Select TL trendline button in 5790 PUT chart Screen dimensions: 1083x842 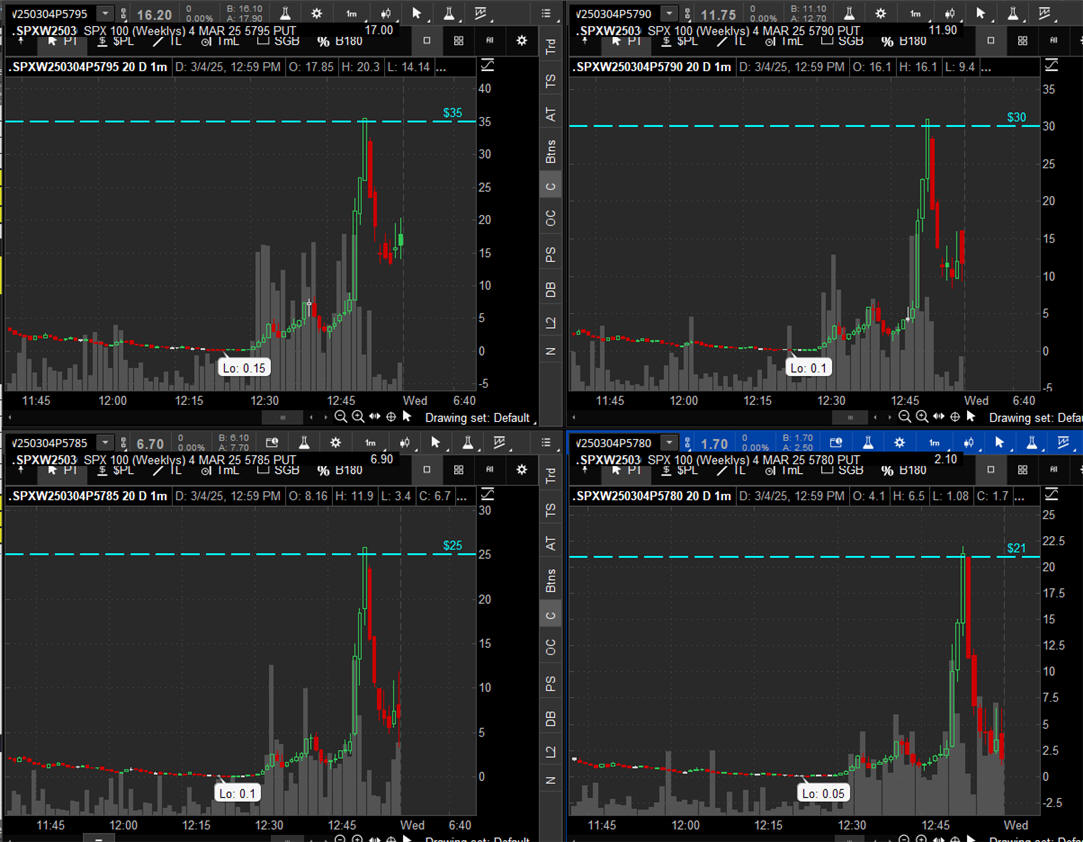(x=732, y=41)
